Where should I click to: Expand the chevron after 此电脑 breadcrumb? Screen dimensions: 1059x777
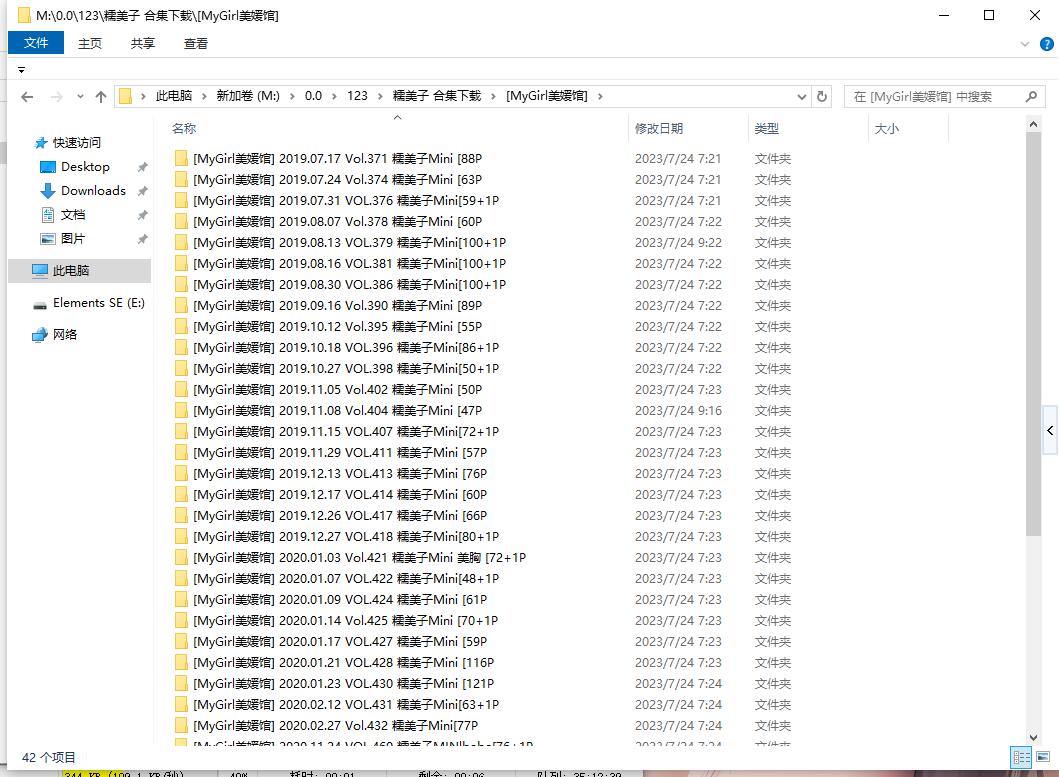point(204,96)
